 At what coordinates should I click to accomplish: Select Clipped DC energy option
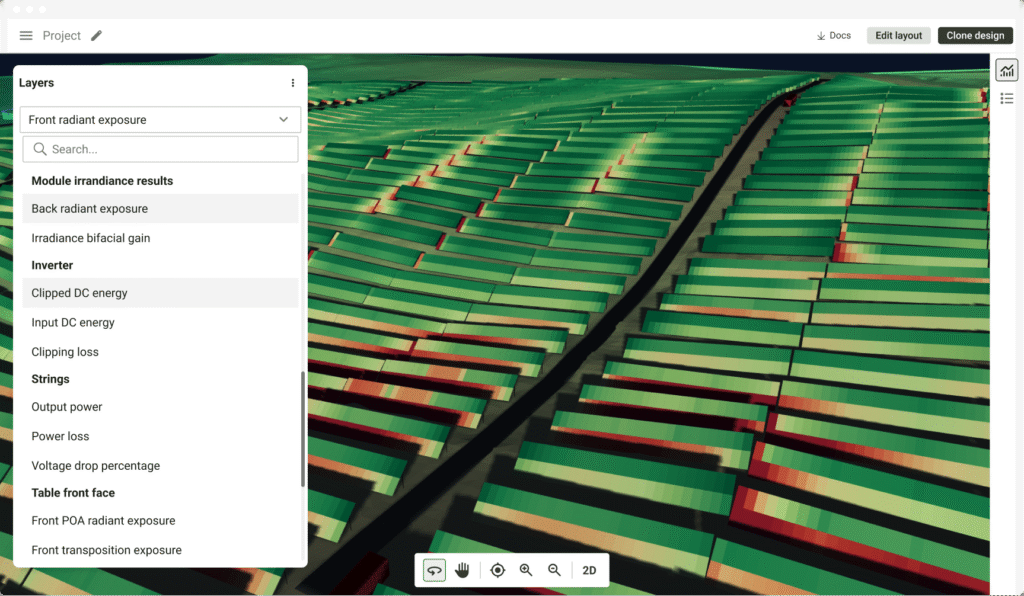pyautogui.click(x=80, y=293)
